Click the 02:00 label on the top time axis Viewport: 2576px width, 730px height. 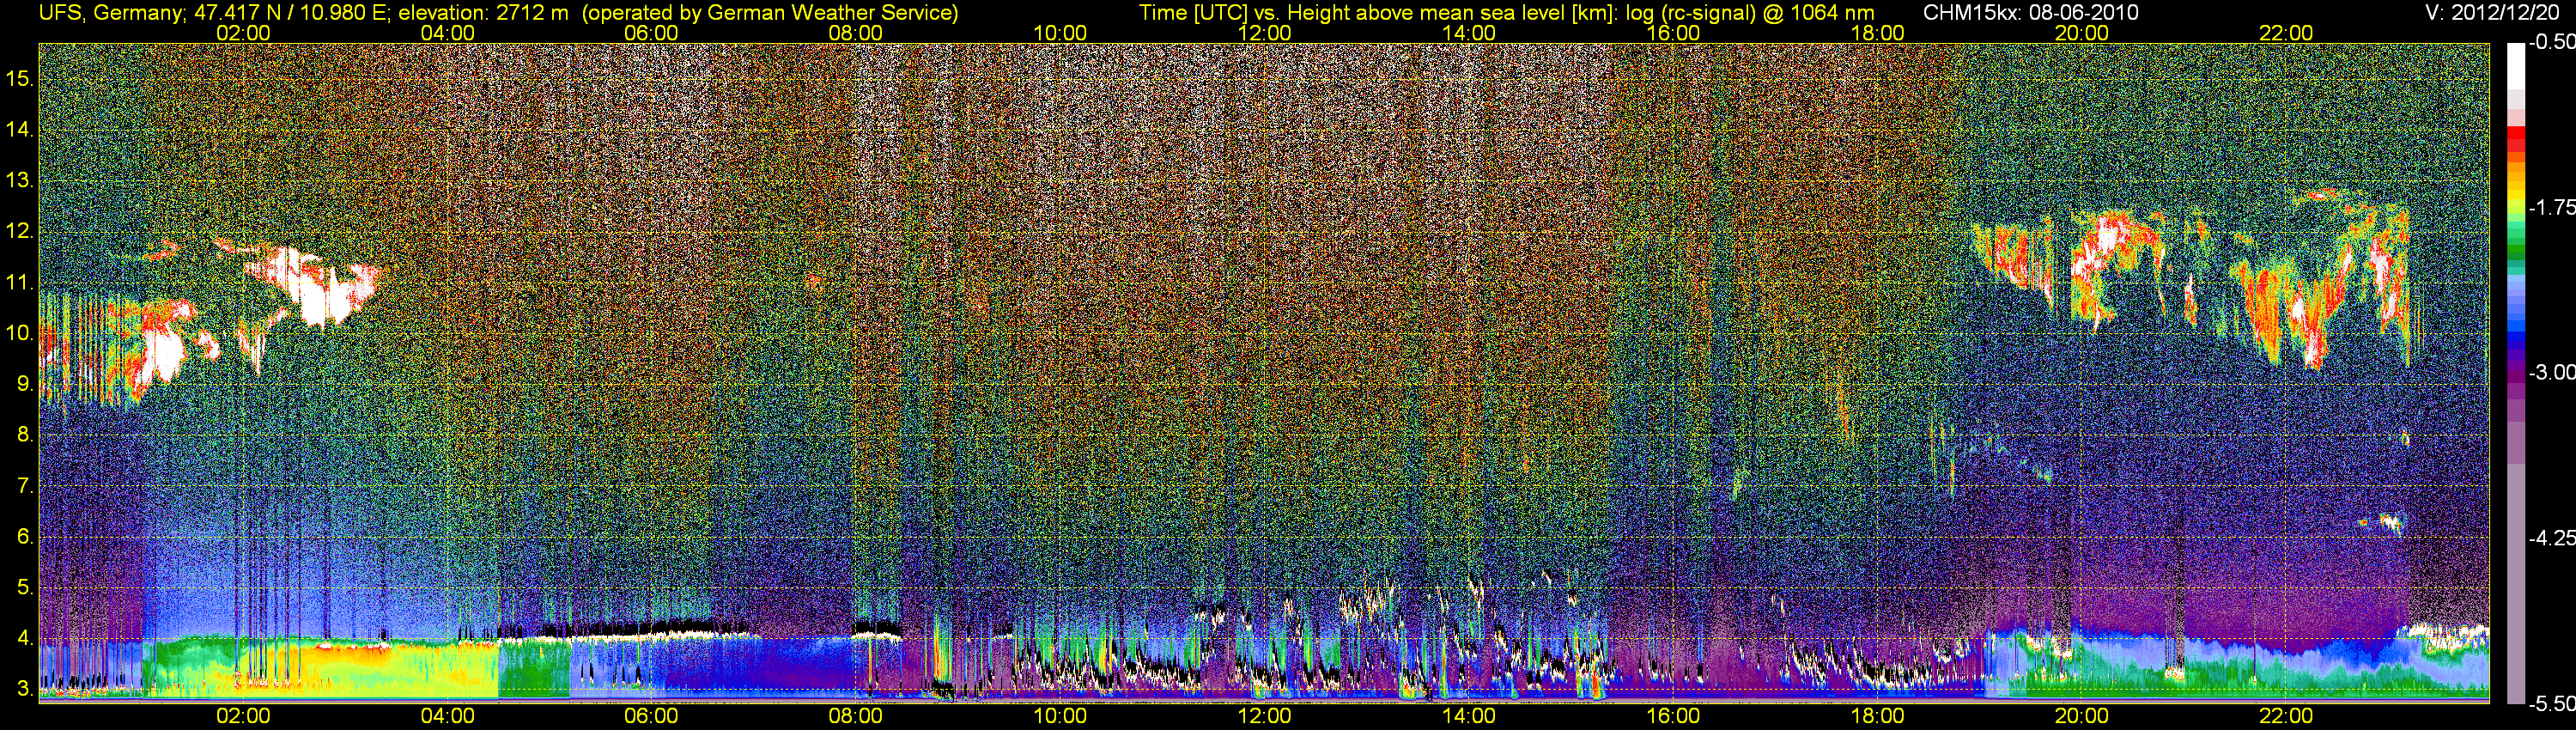pyautogui.click(x=243, y=33)
